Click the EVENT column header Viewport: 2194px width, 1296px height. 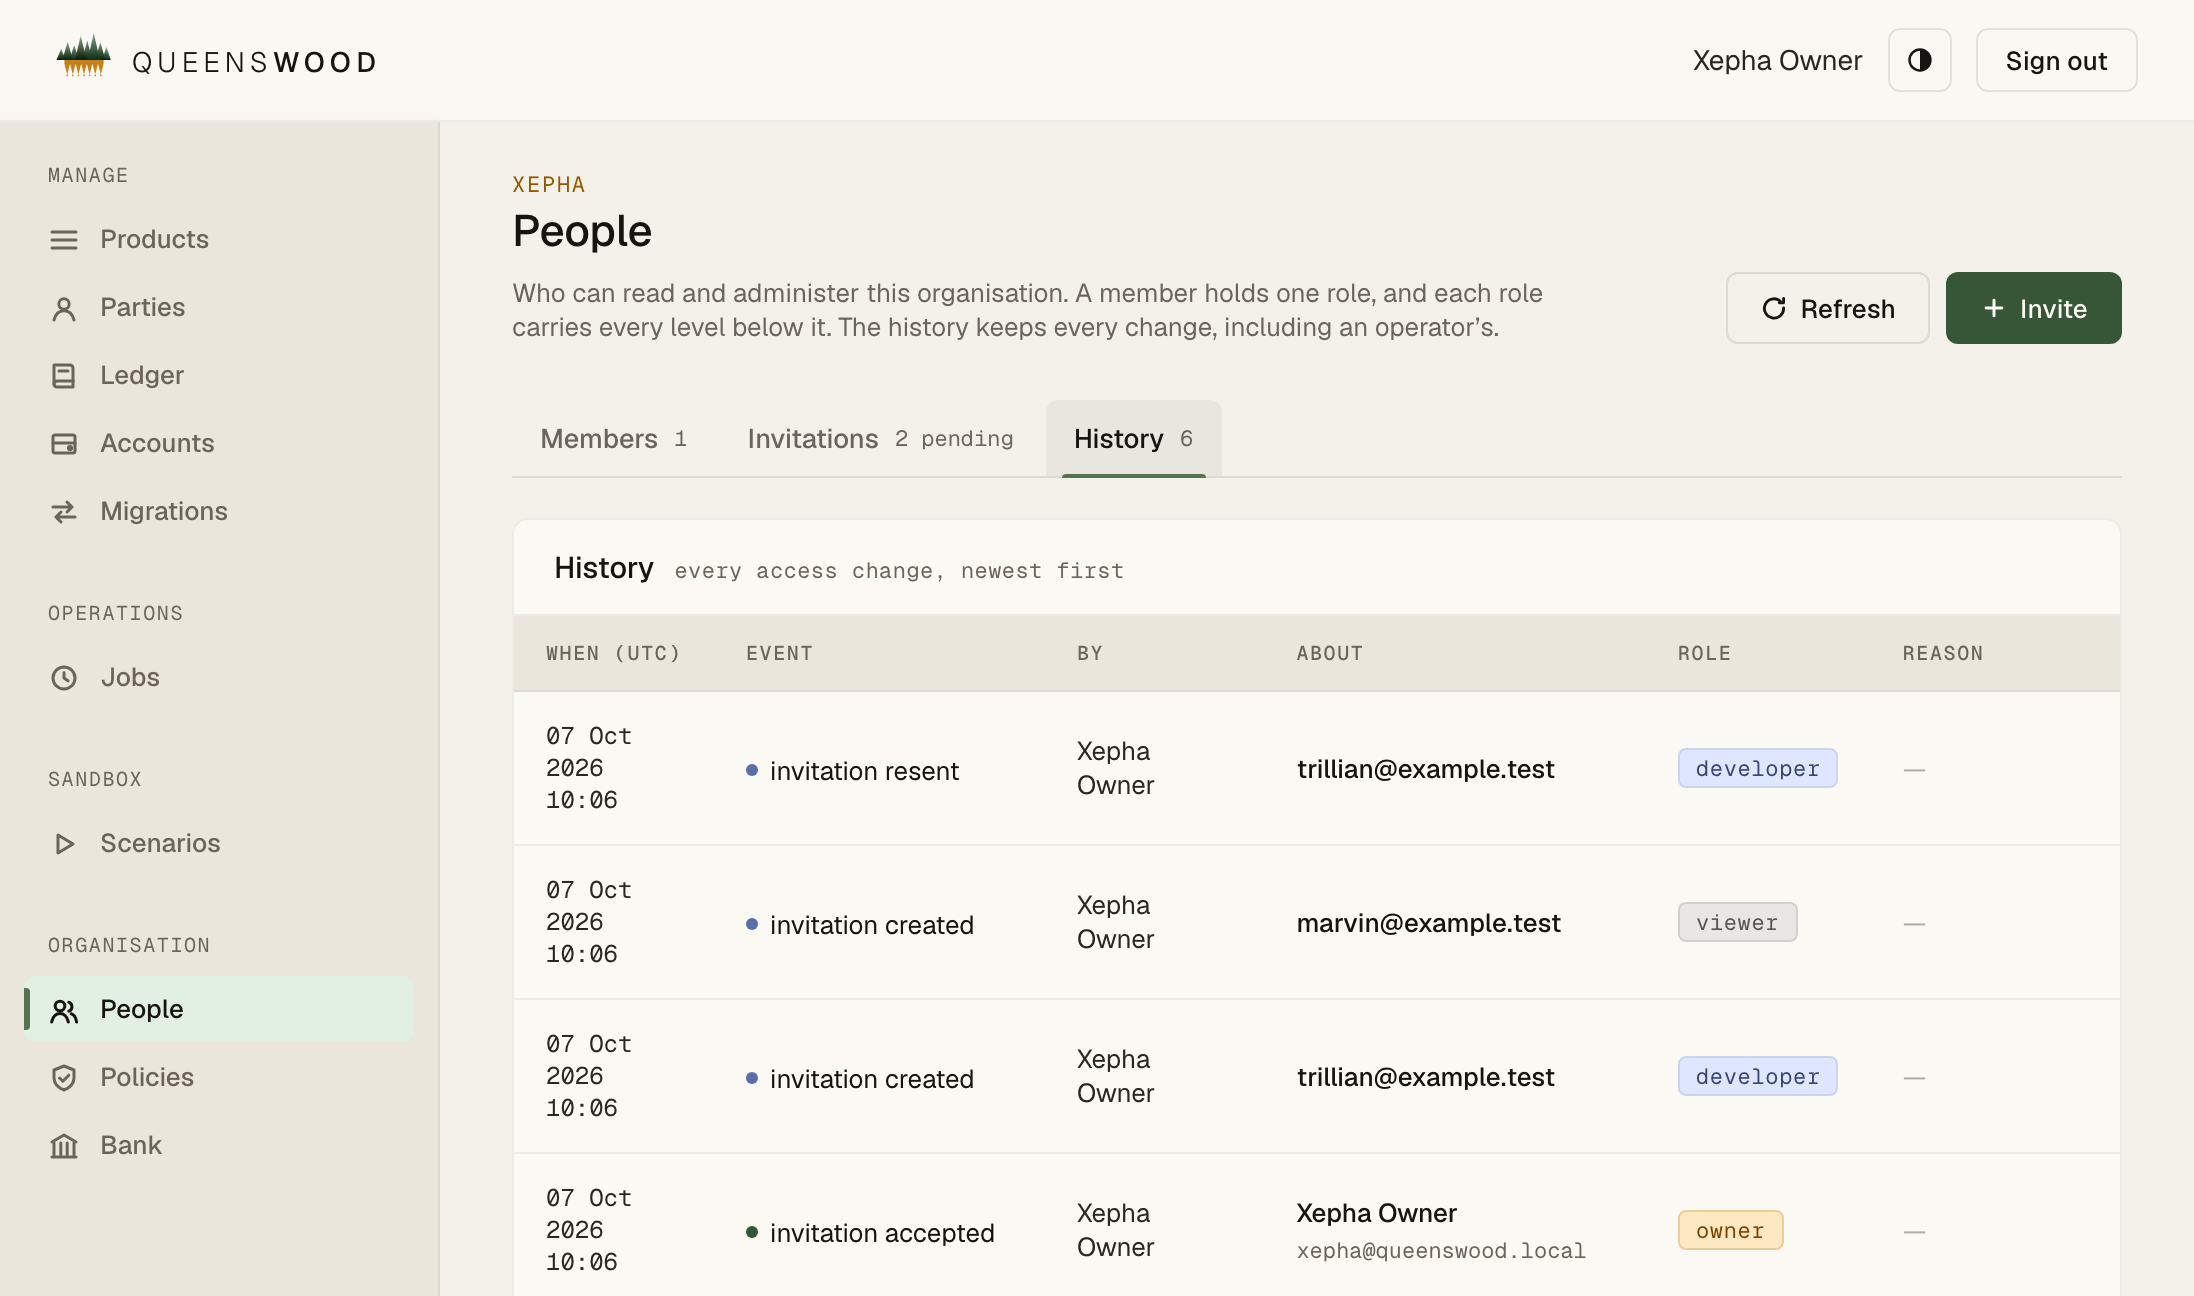coord(779,653)
